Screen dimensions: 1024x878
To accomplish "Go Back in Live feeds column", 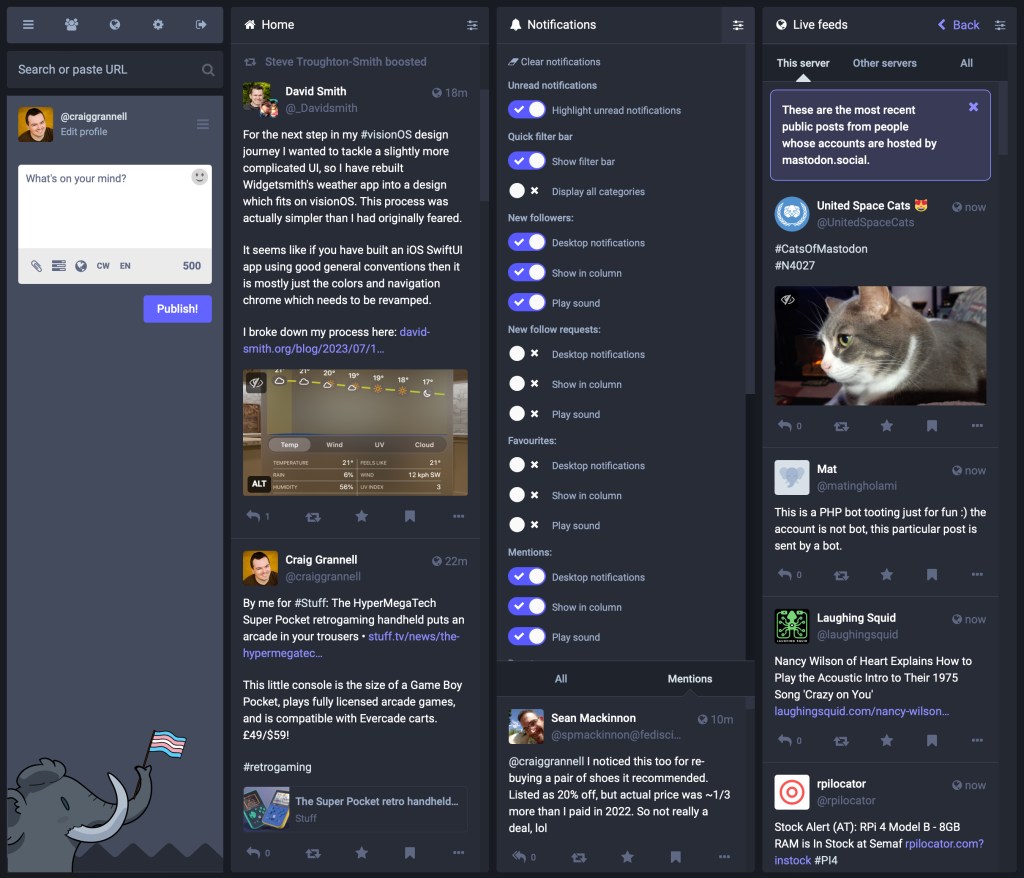I will [959, 25].
